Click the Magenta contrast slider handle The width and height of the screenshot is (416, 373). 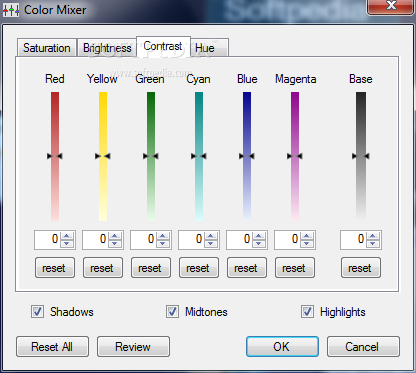coord(295,156)
